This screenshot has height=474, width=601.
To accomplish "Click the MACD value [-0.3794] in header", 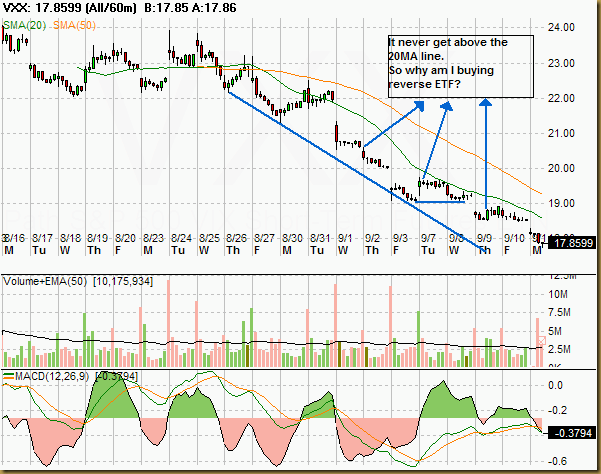I will [116, 376].
